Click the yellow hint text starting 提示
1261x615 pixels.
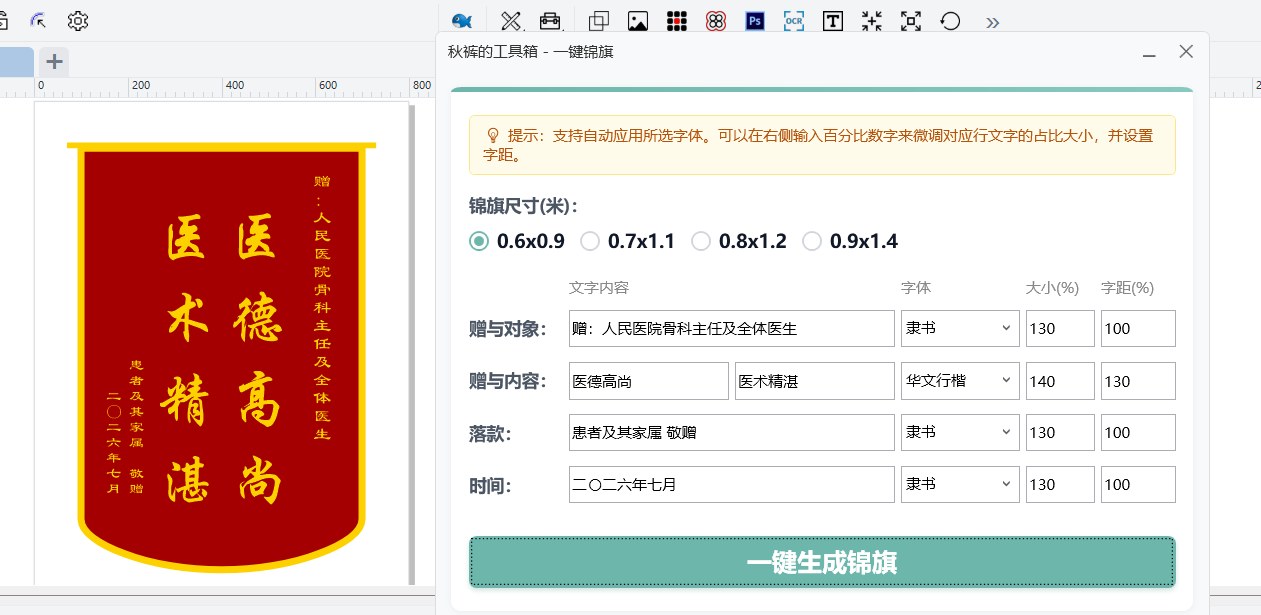point(818,145)
